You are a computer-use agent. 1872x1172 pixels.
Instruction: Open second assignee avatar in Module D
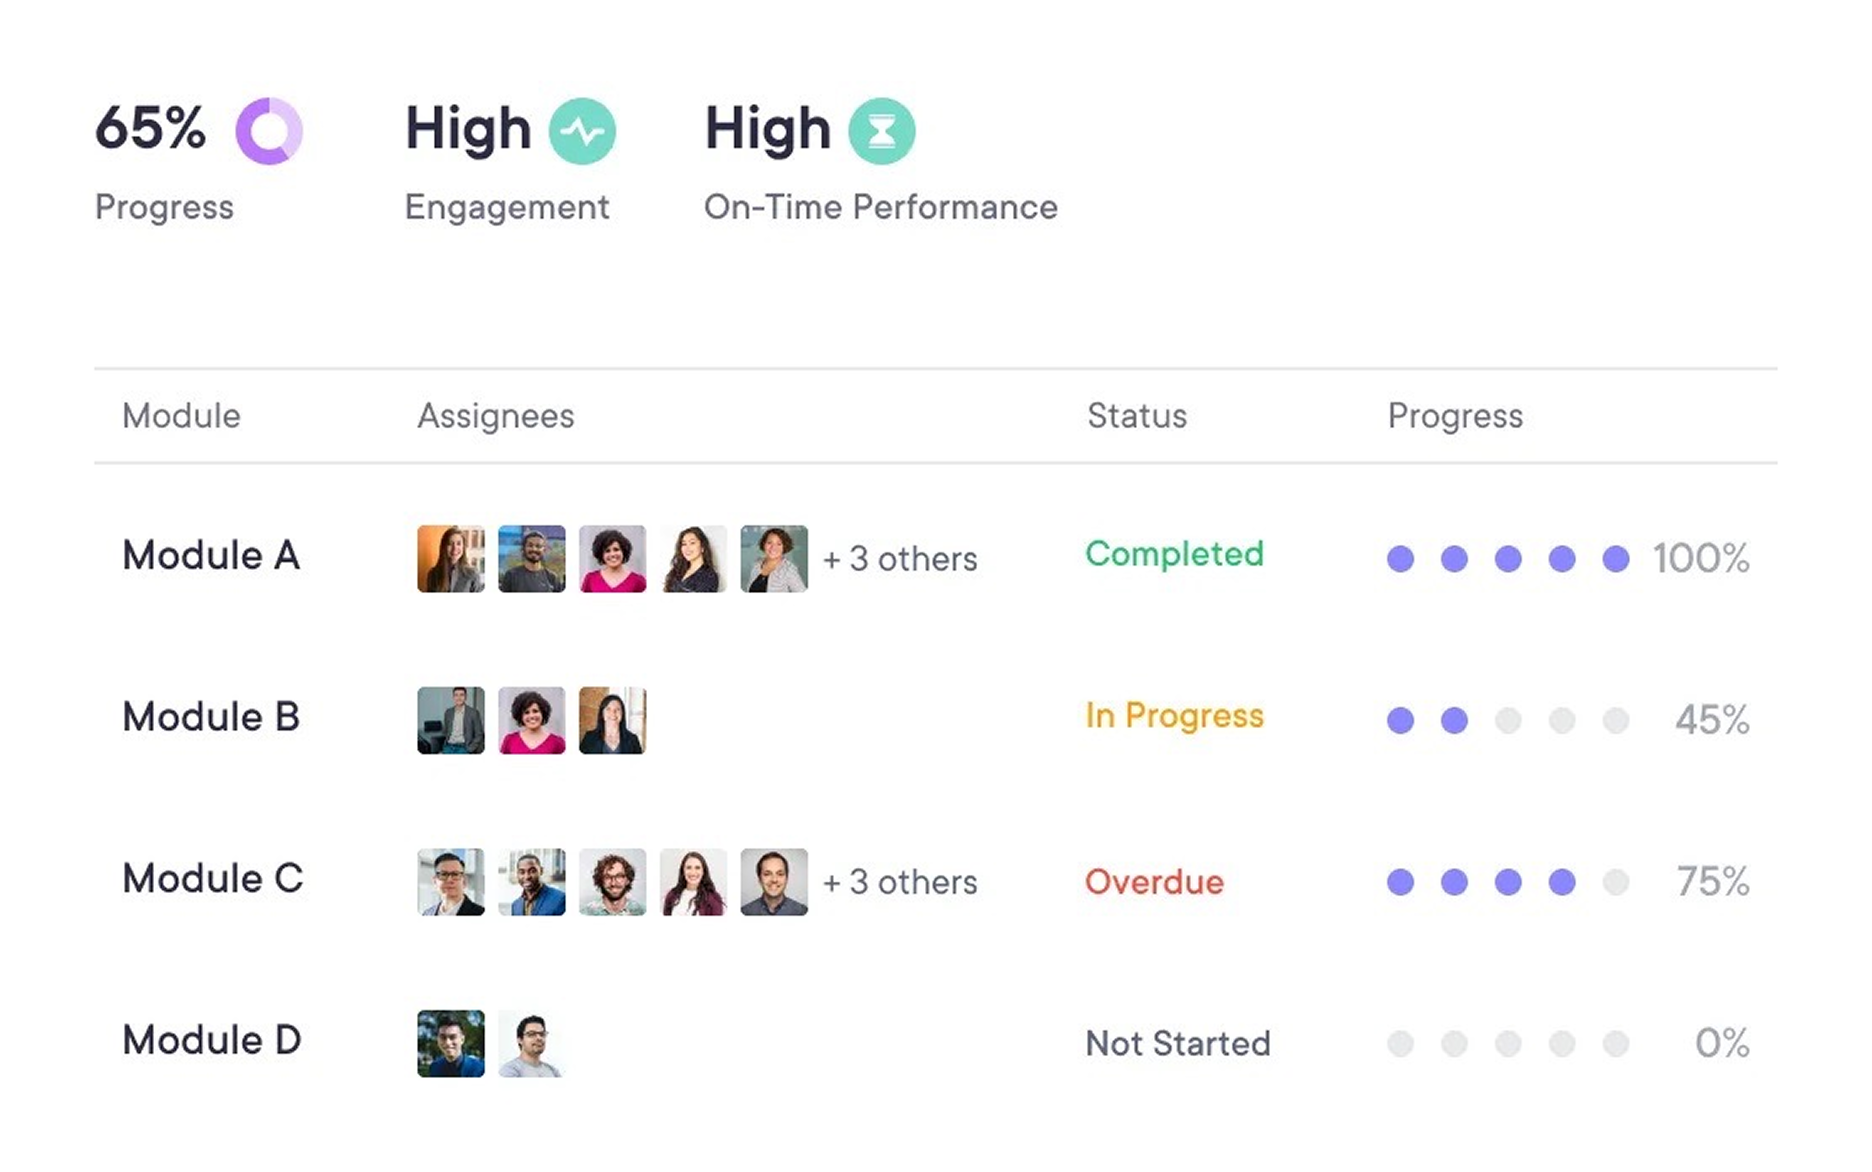coord(532,1043)
